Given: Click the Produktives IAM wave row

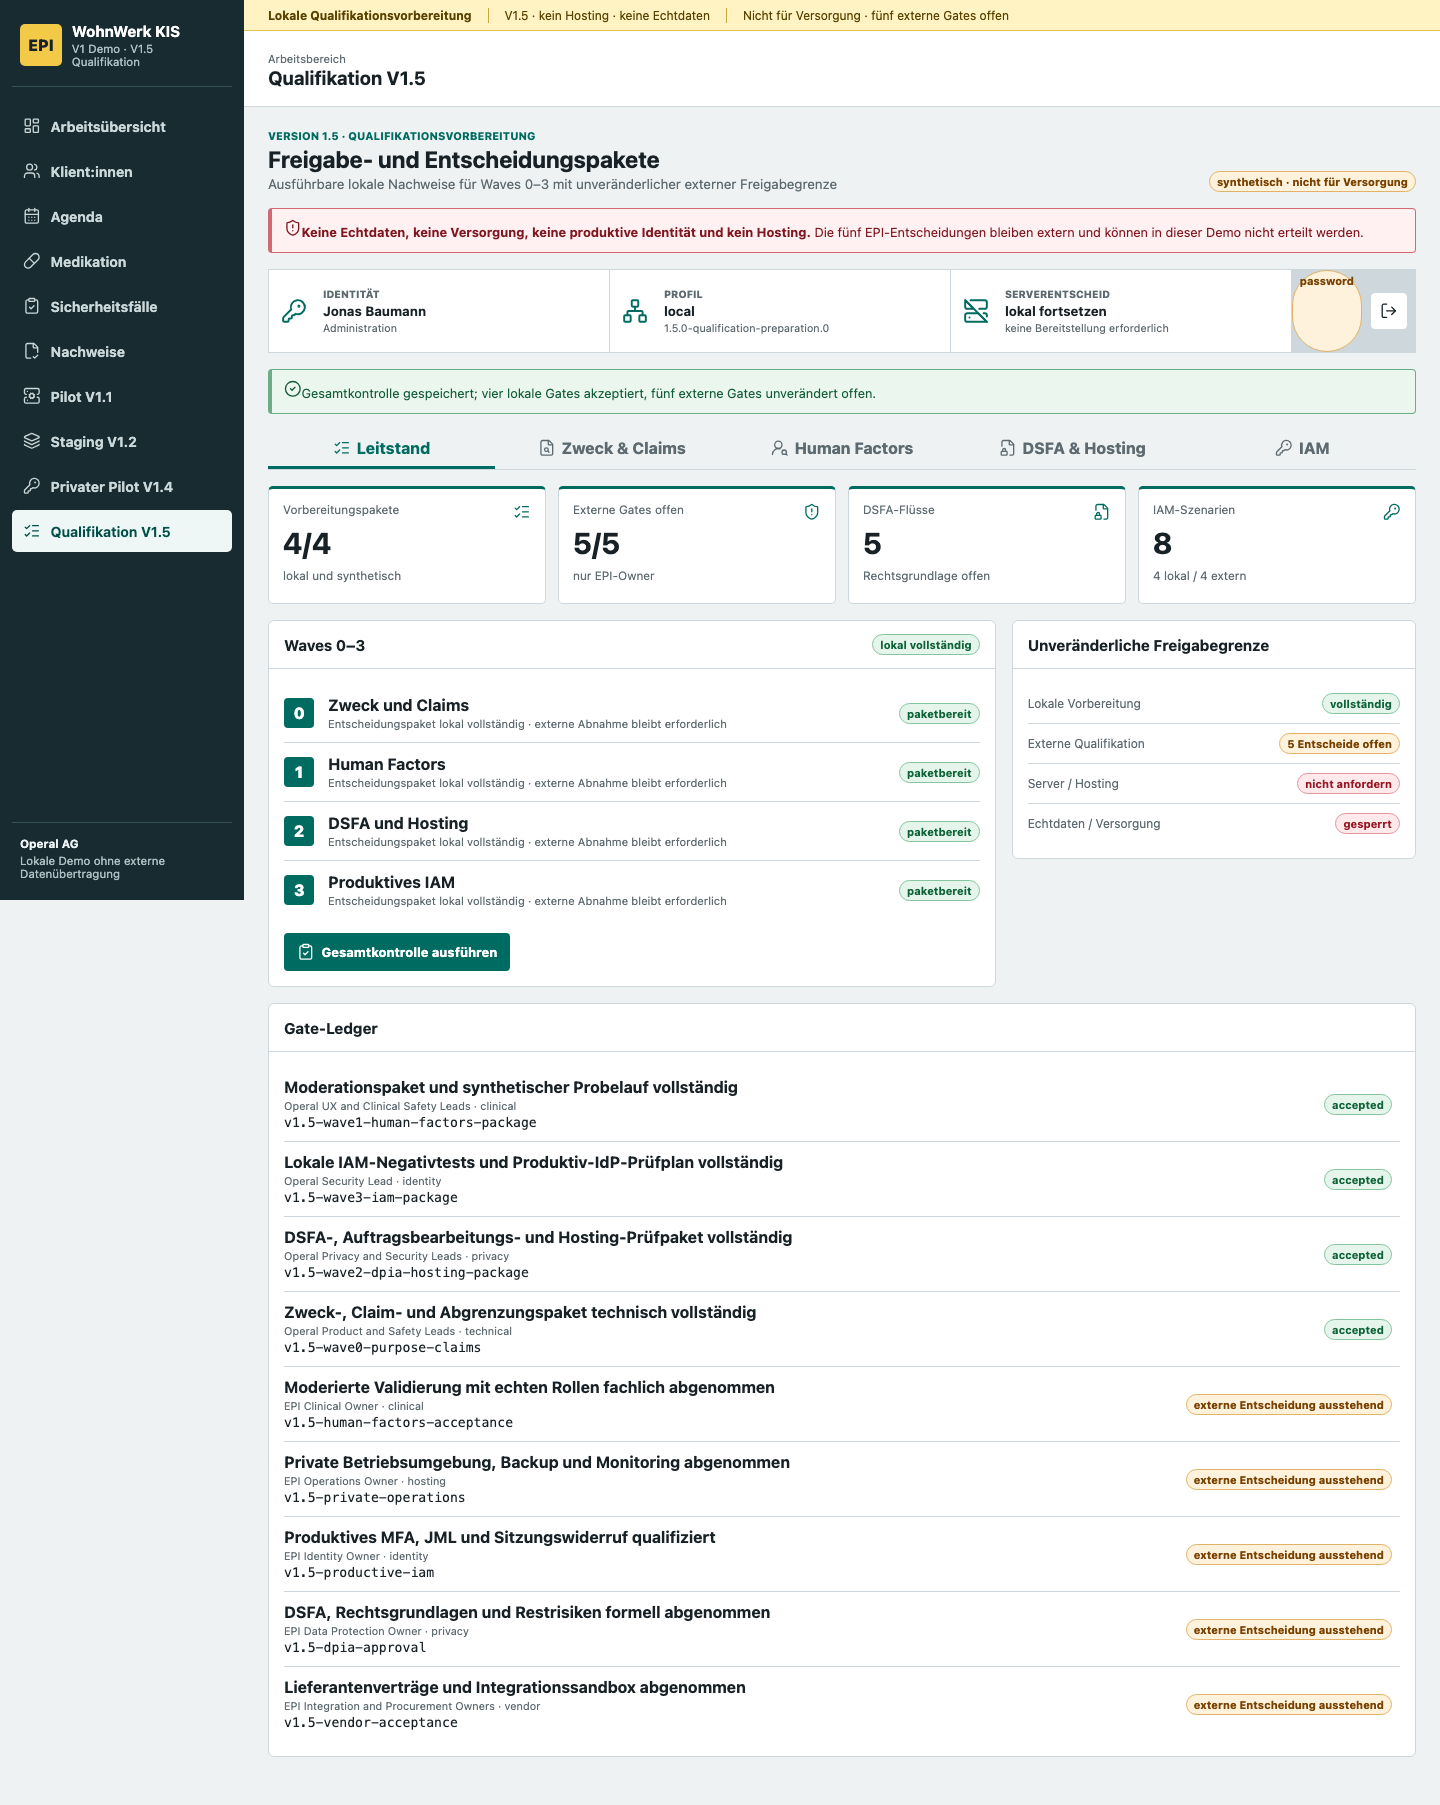Looking at the screenshot, I should tap(632, 891).
